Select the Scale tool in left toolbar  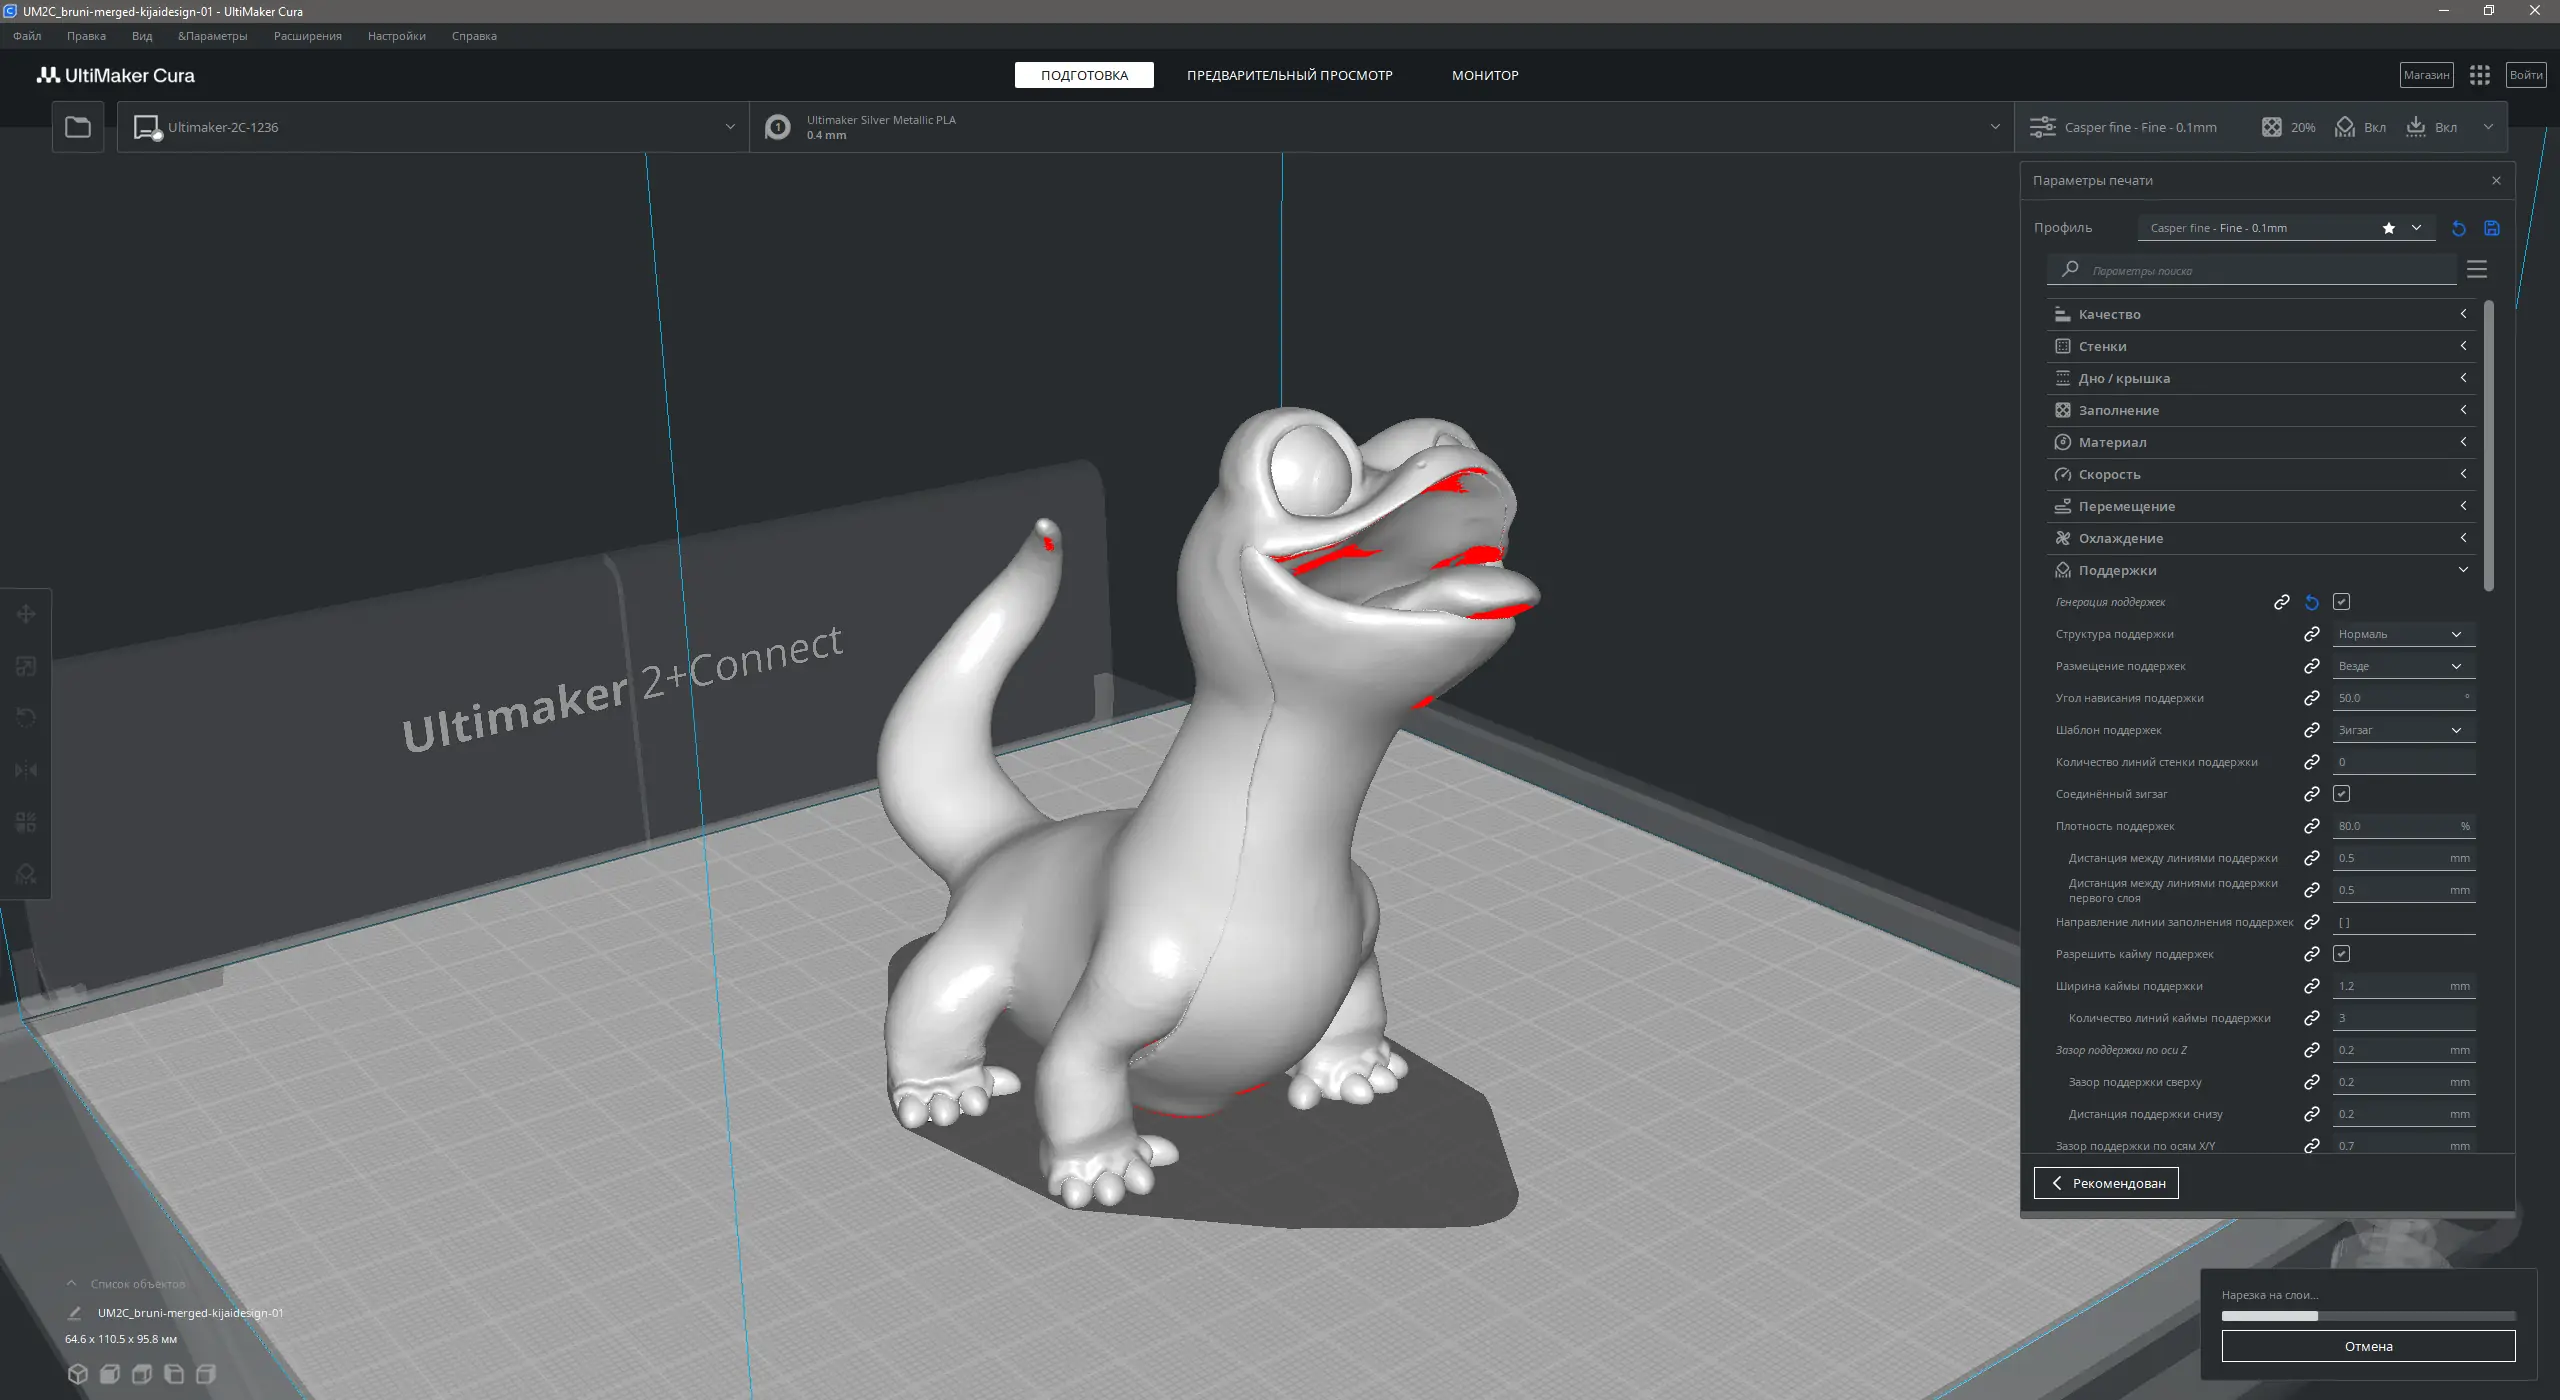(x=26, y=666)
